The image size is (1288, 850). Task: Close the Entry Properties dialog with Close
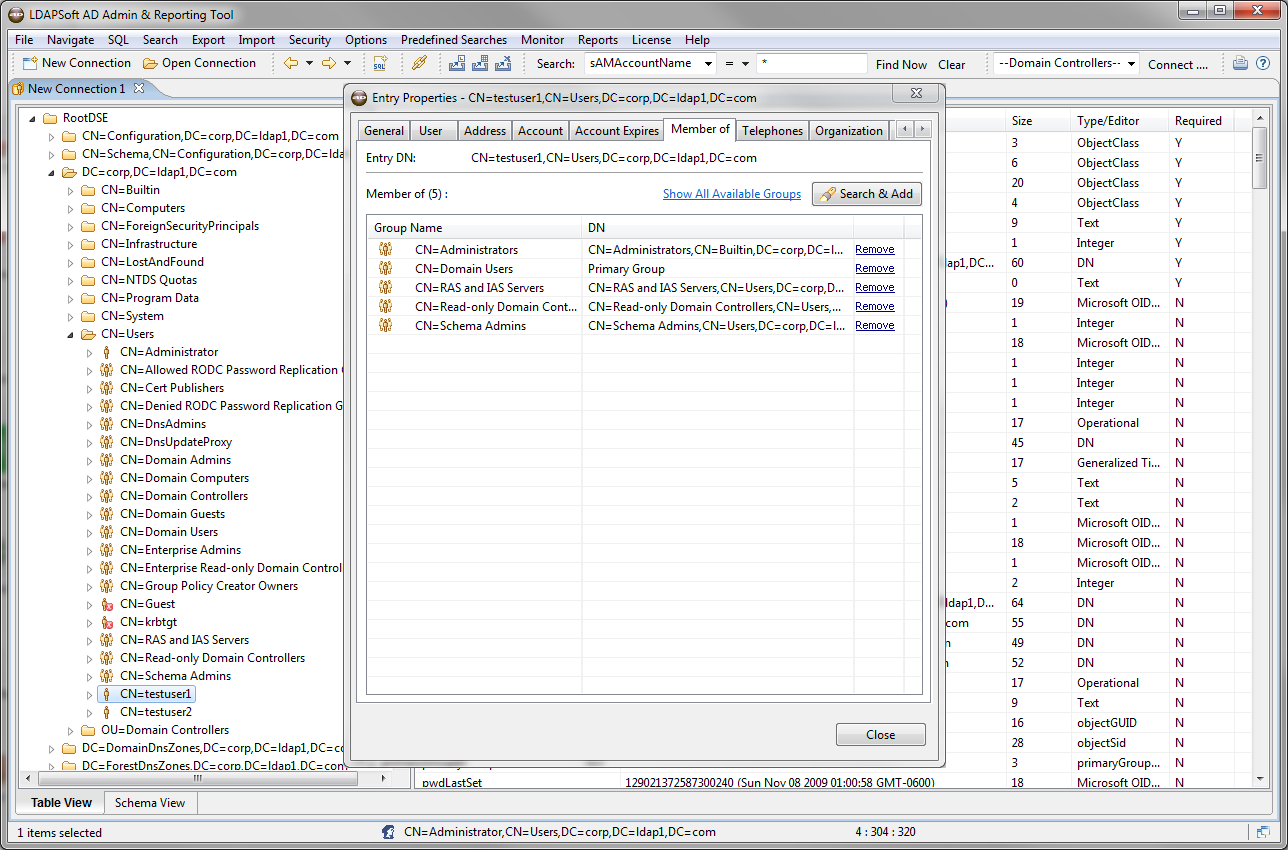(x=881, y=735)
